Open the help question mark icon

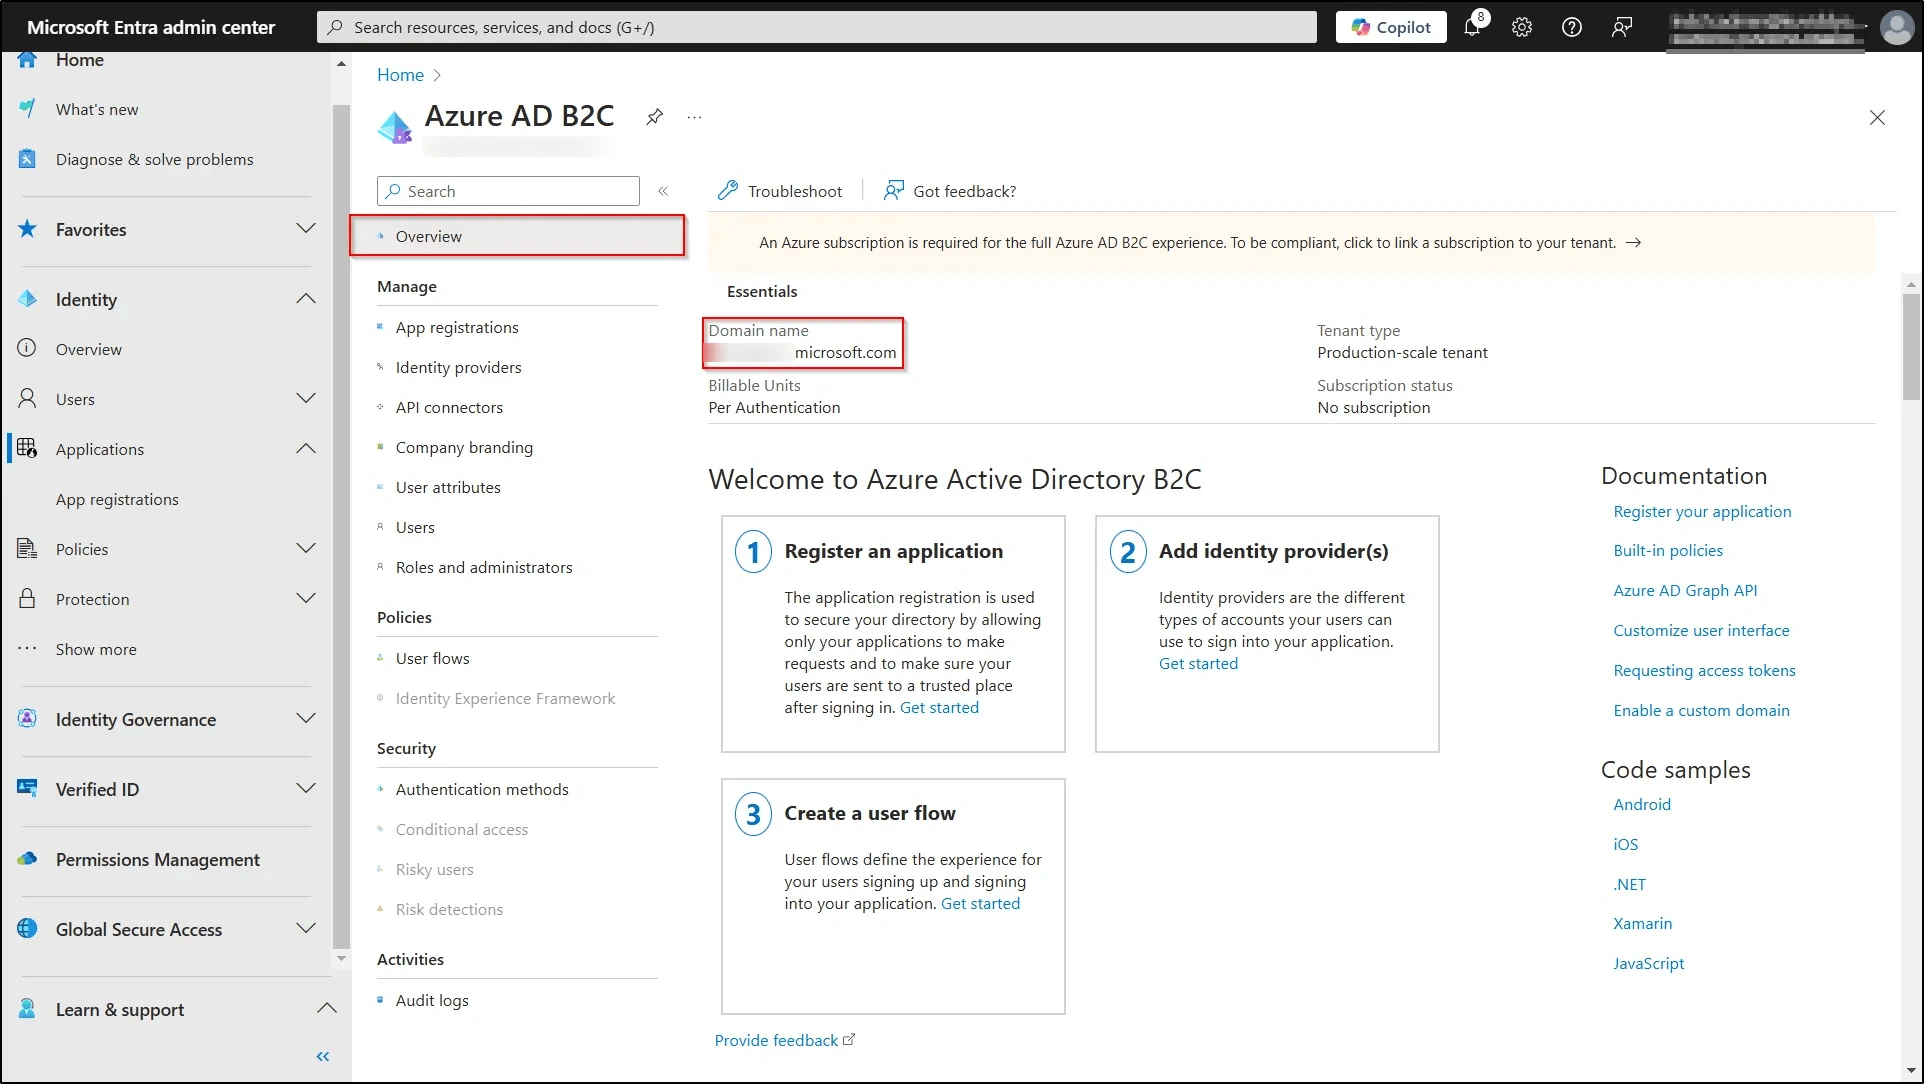pos(1571,27)
